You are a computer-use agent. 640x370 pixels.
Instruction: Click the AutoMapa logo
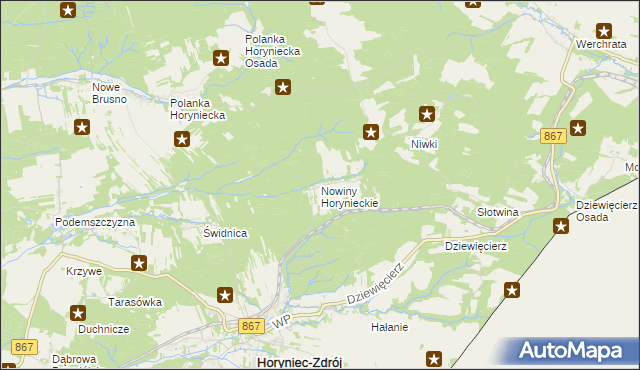570,351
